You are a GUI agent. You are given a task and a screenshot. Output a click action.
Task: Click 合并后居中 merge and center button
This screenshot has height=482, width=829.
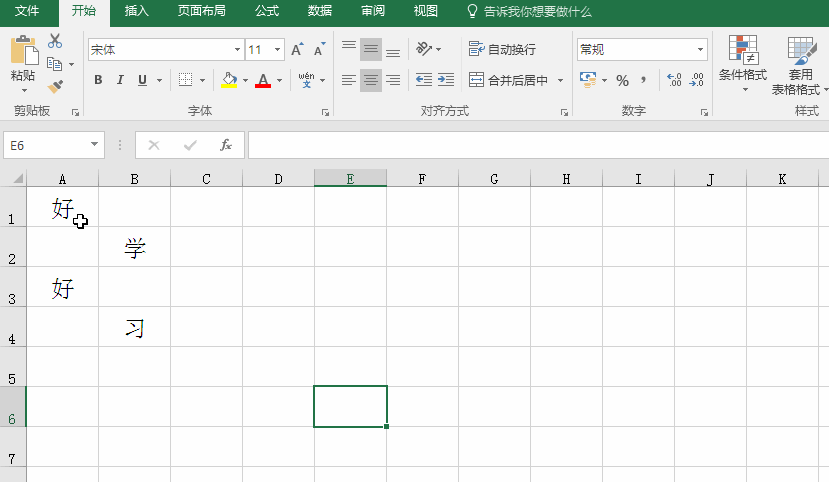[509, 80]
